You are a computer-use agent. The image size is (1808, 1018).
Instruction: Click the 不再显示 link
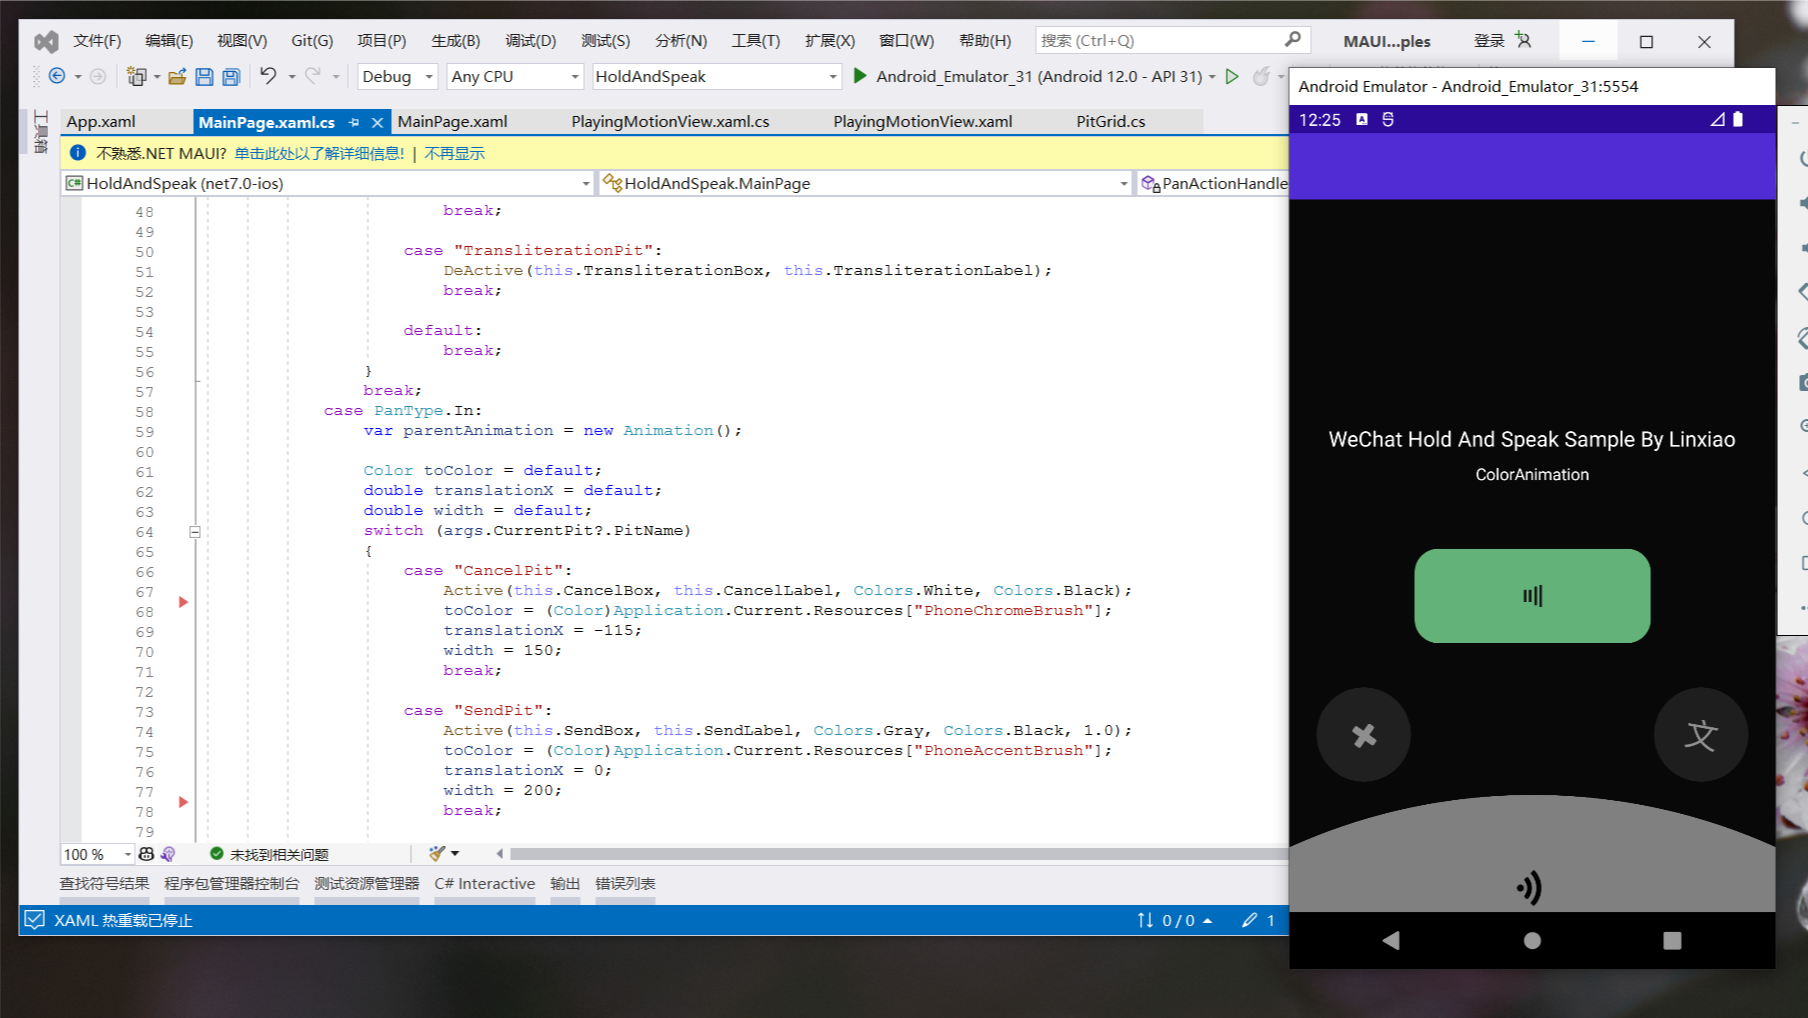(454, 153)
